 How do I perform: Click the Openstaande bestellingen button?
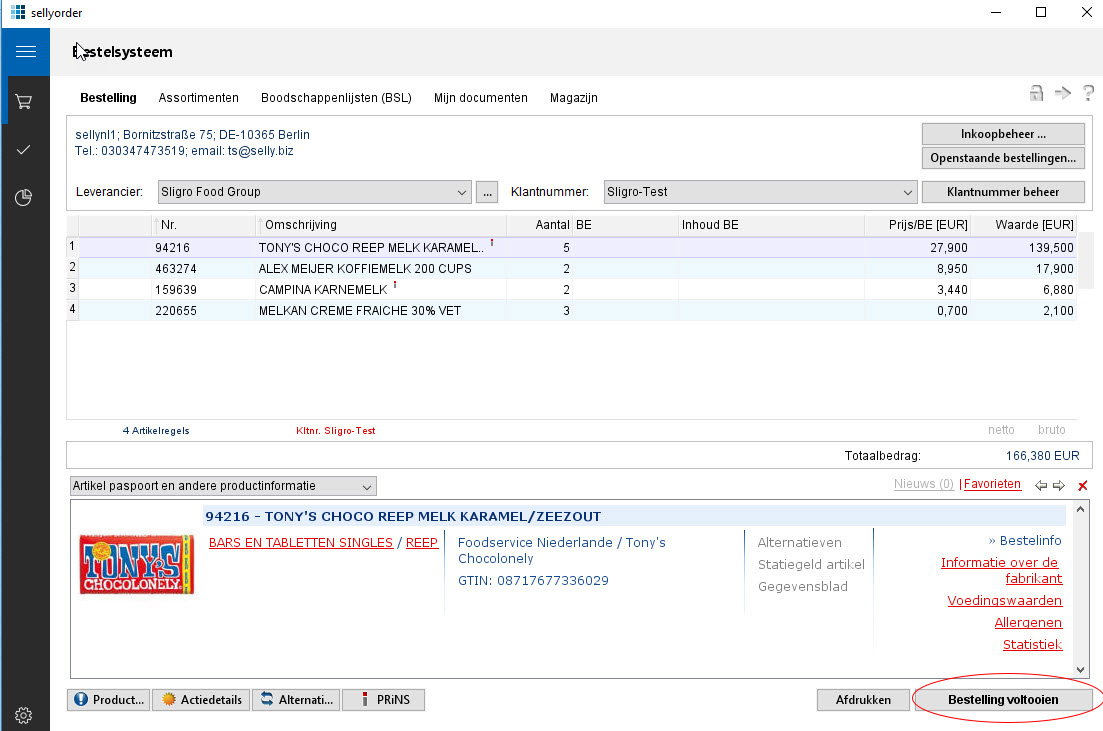coord(1002,158)
